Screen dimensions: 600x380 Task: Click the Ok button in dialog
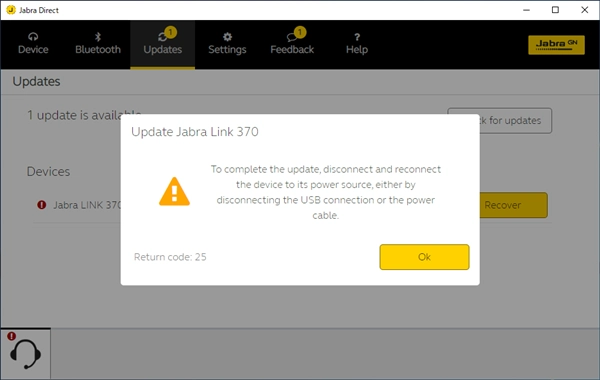pos(424,257)
